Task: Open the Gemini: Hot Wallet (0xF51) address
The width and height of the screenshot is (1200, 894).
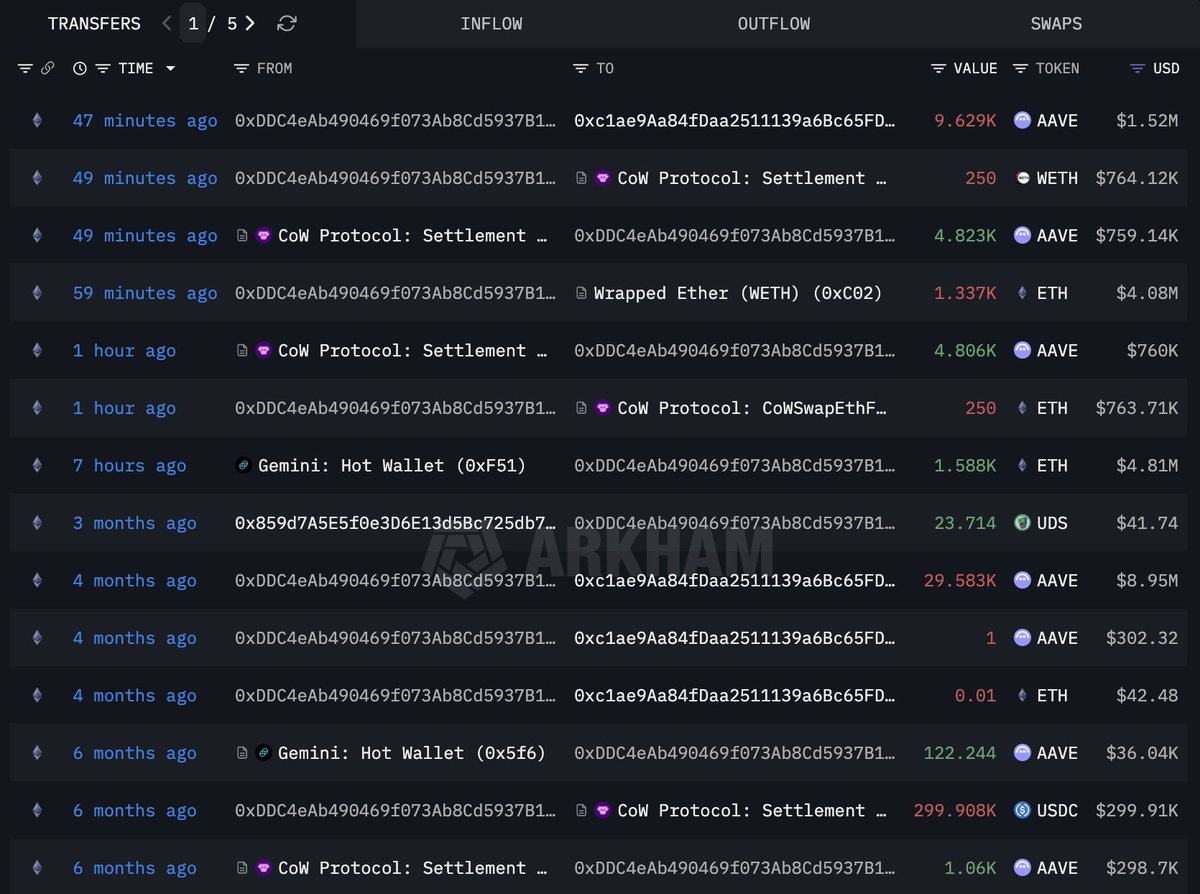Action: (391, 466)
